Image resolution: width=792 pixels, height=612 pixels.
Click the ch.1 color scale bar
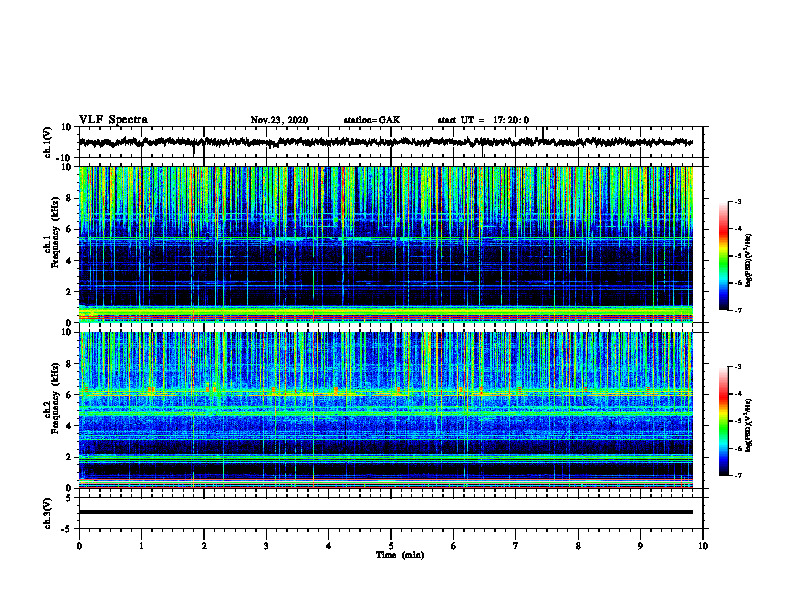tap(724, 256)
